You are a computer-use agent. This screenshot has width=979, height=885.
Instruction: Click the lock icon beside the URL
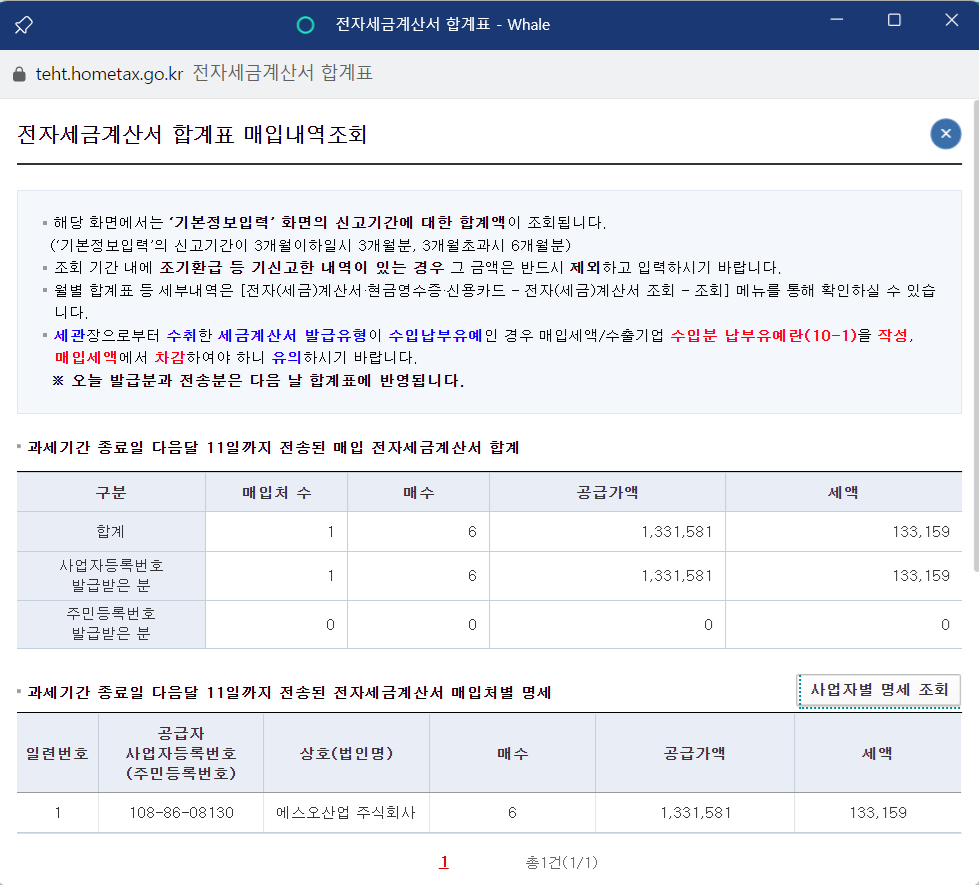[19, 74]
